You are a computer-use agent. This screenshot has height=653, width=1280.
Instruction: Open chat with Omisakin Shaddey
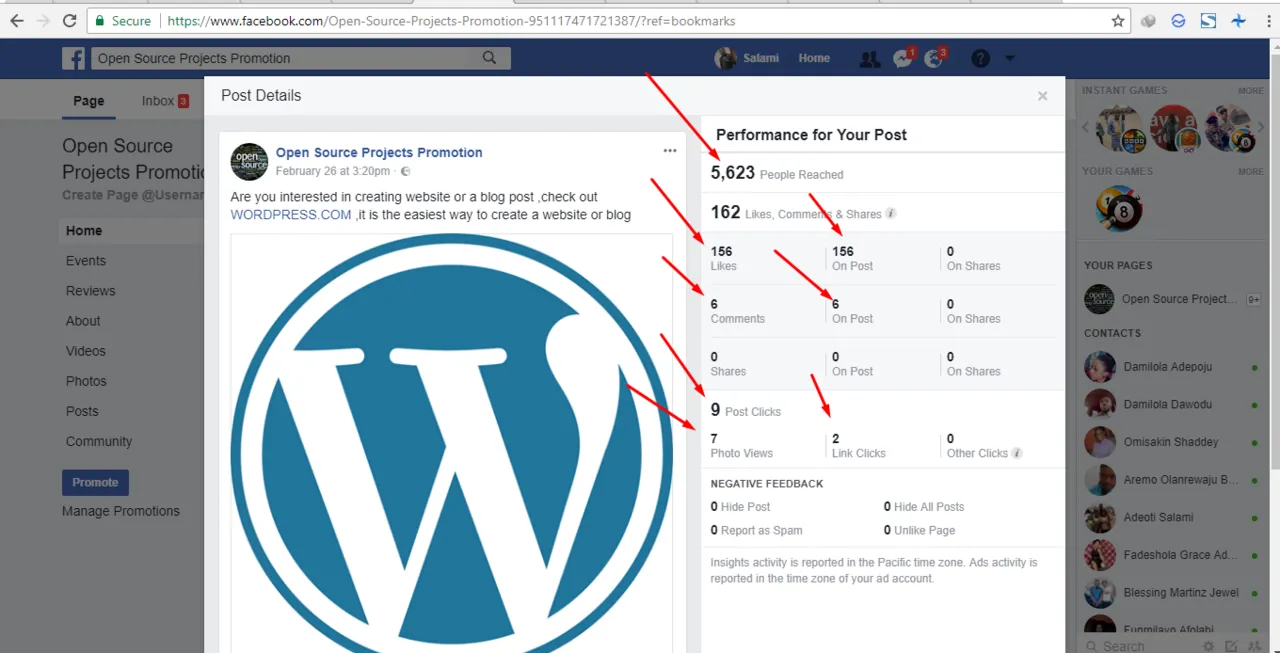[1172, 442]
